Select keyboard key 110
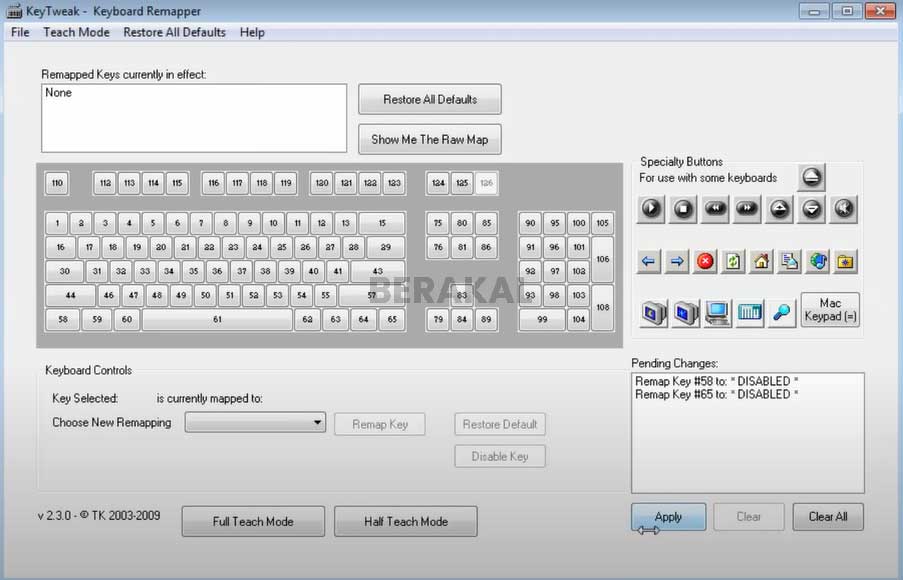This screenshot has height=580, width=903. 57,183
